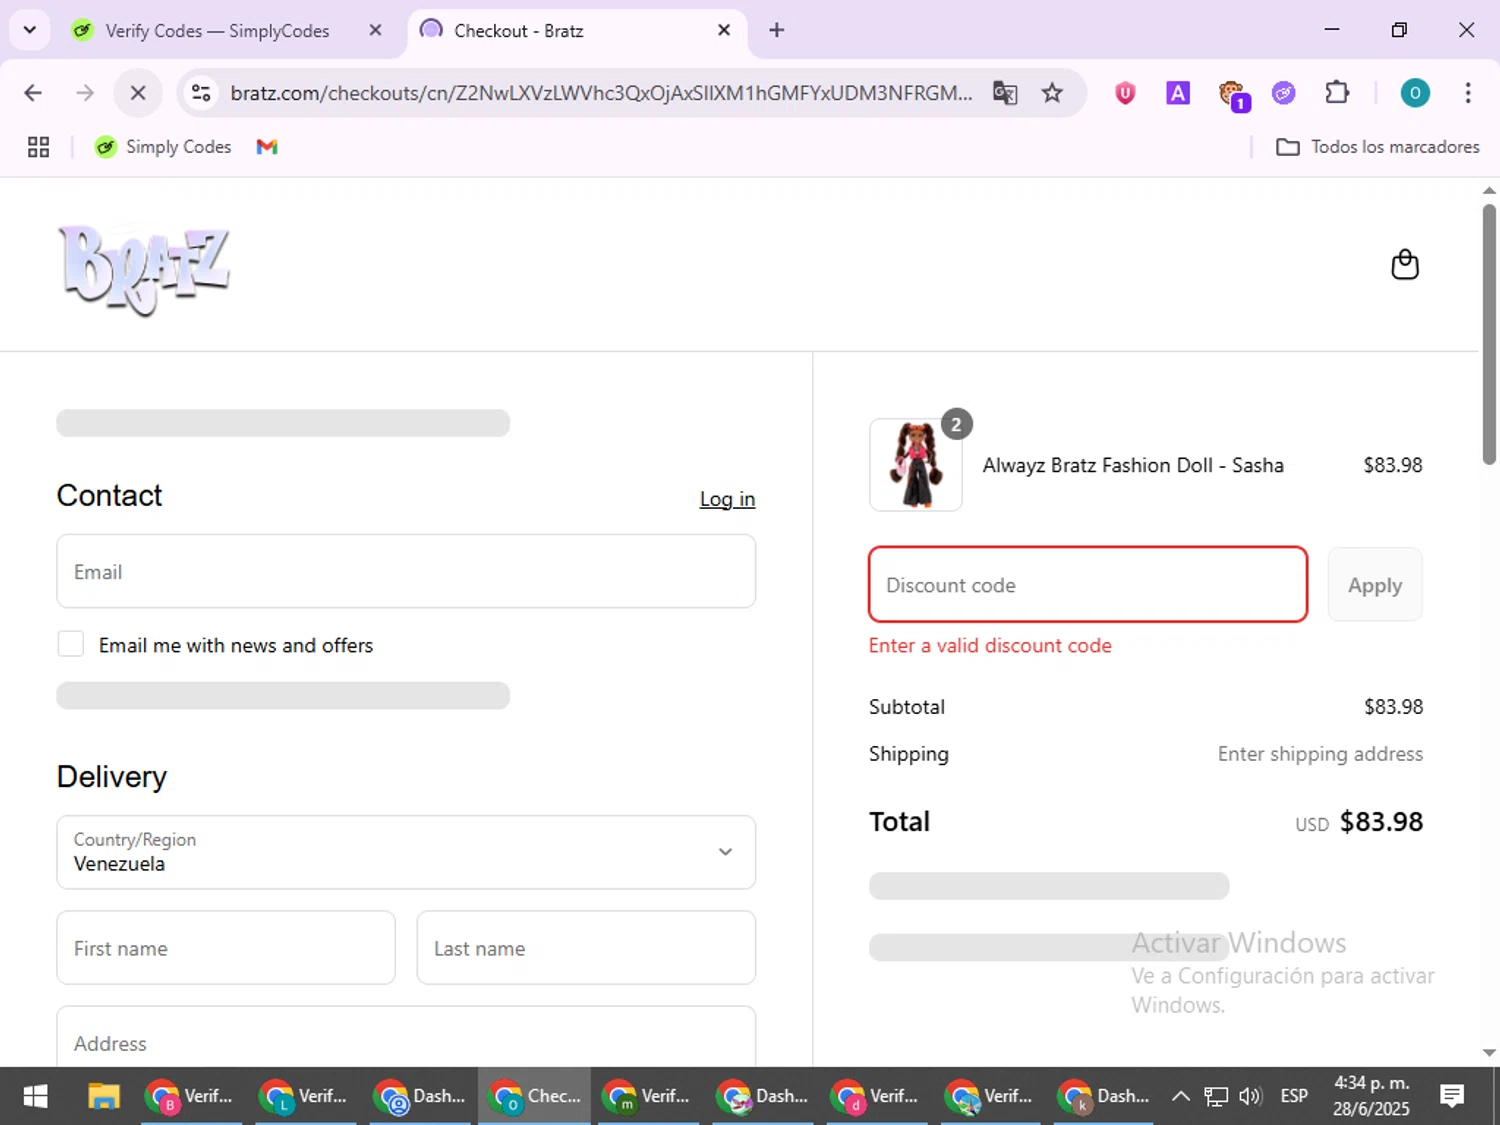Viewport: 1500px width, 1125px height.
Task: Open the shopping bag cart icon
Action: tap(1405, 265)
